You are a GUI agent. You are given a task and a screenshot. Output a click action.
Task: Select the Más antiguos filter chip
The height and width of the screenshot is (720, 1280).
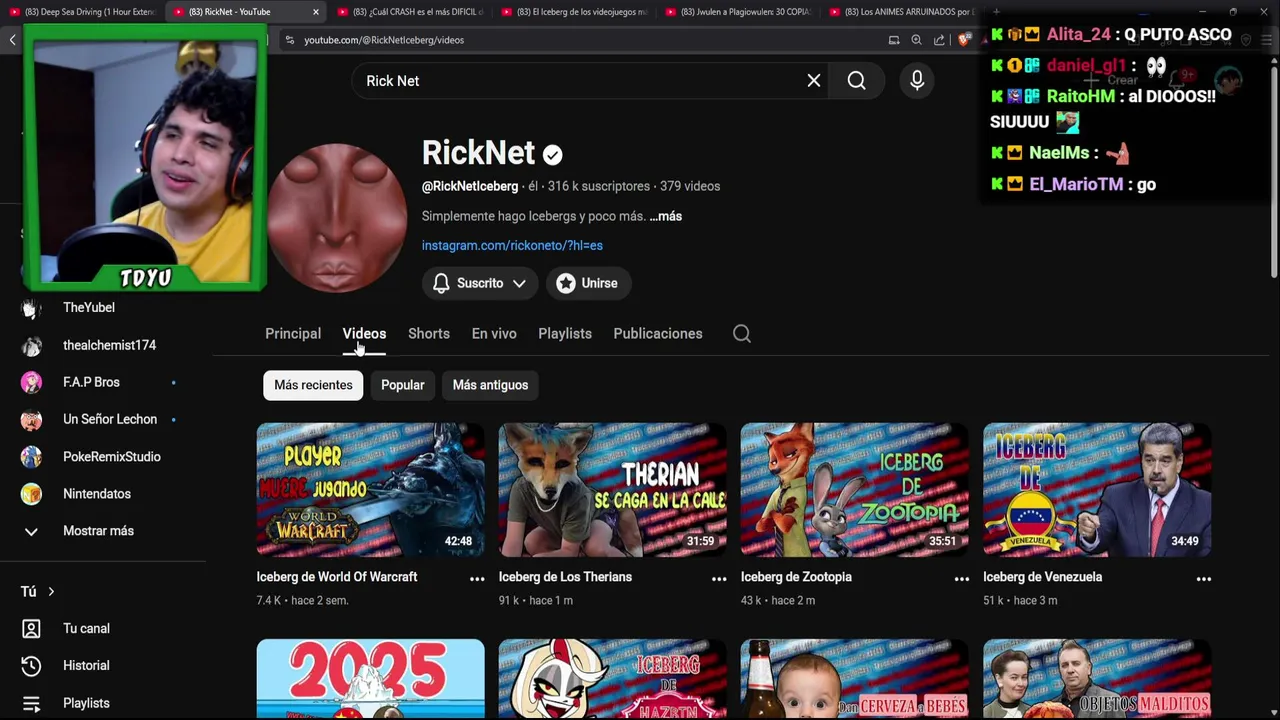pos(490,385)
